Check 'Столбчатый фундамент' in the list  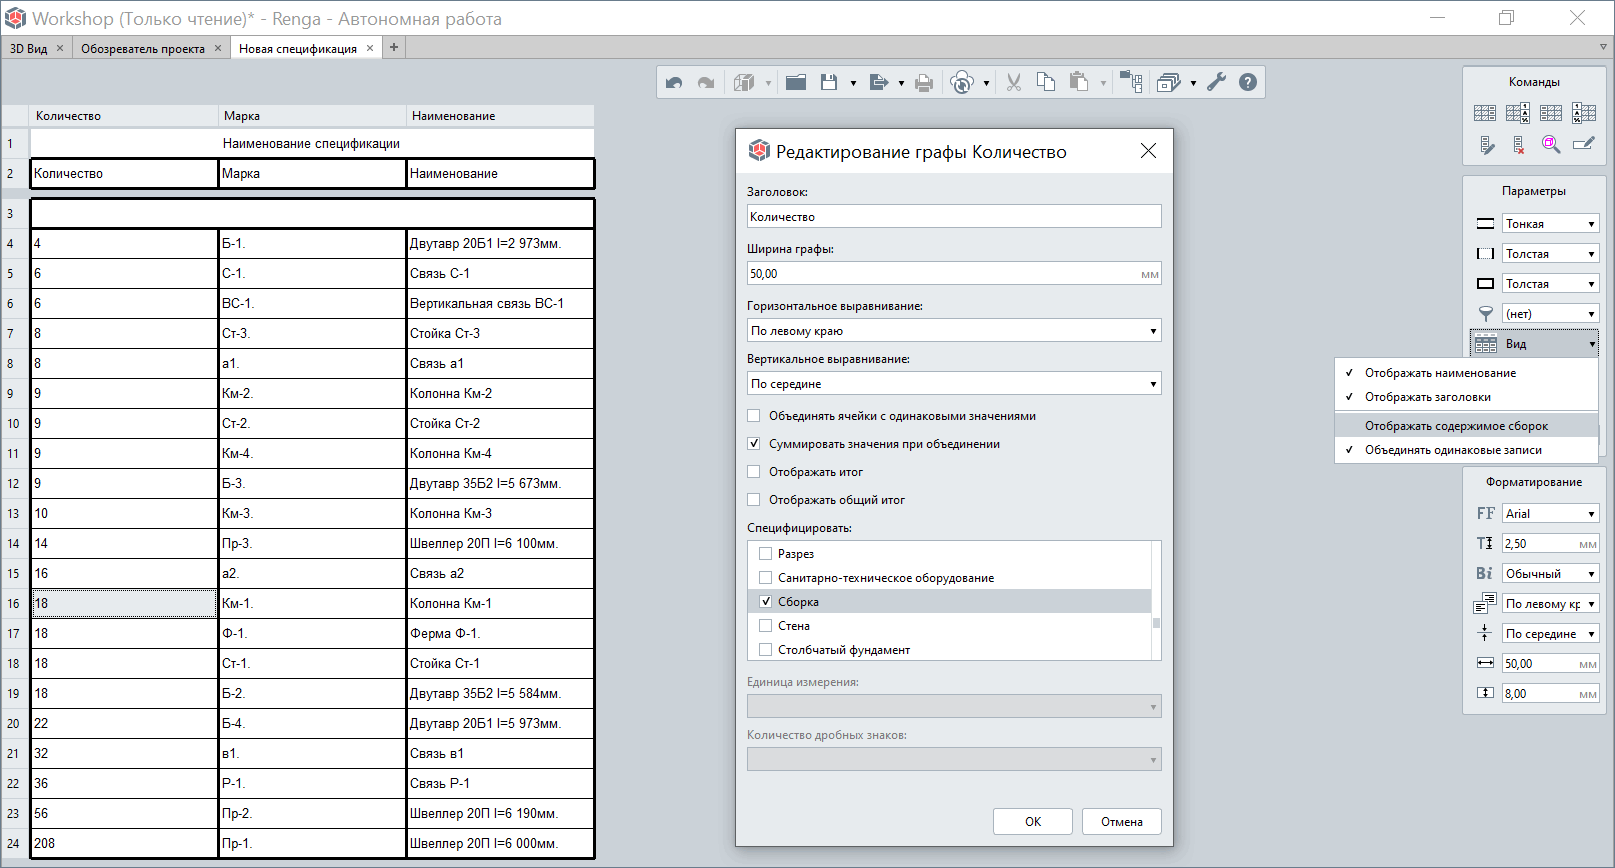[x=765, y=650]
